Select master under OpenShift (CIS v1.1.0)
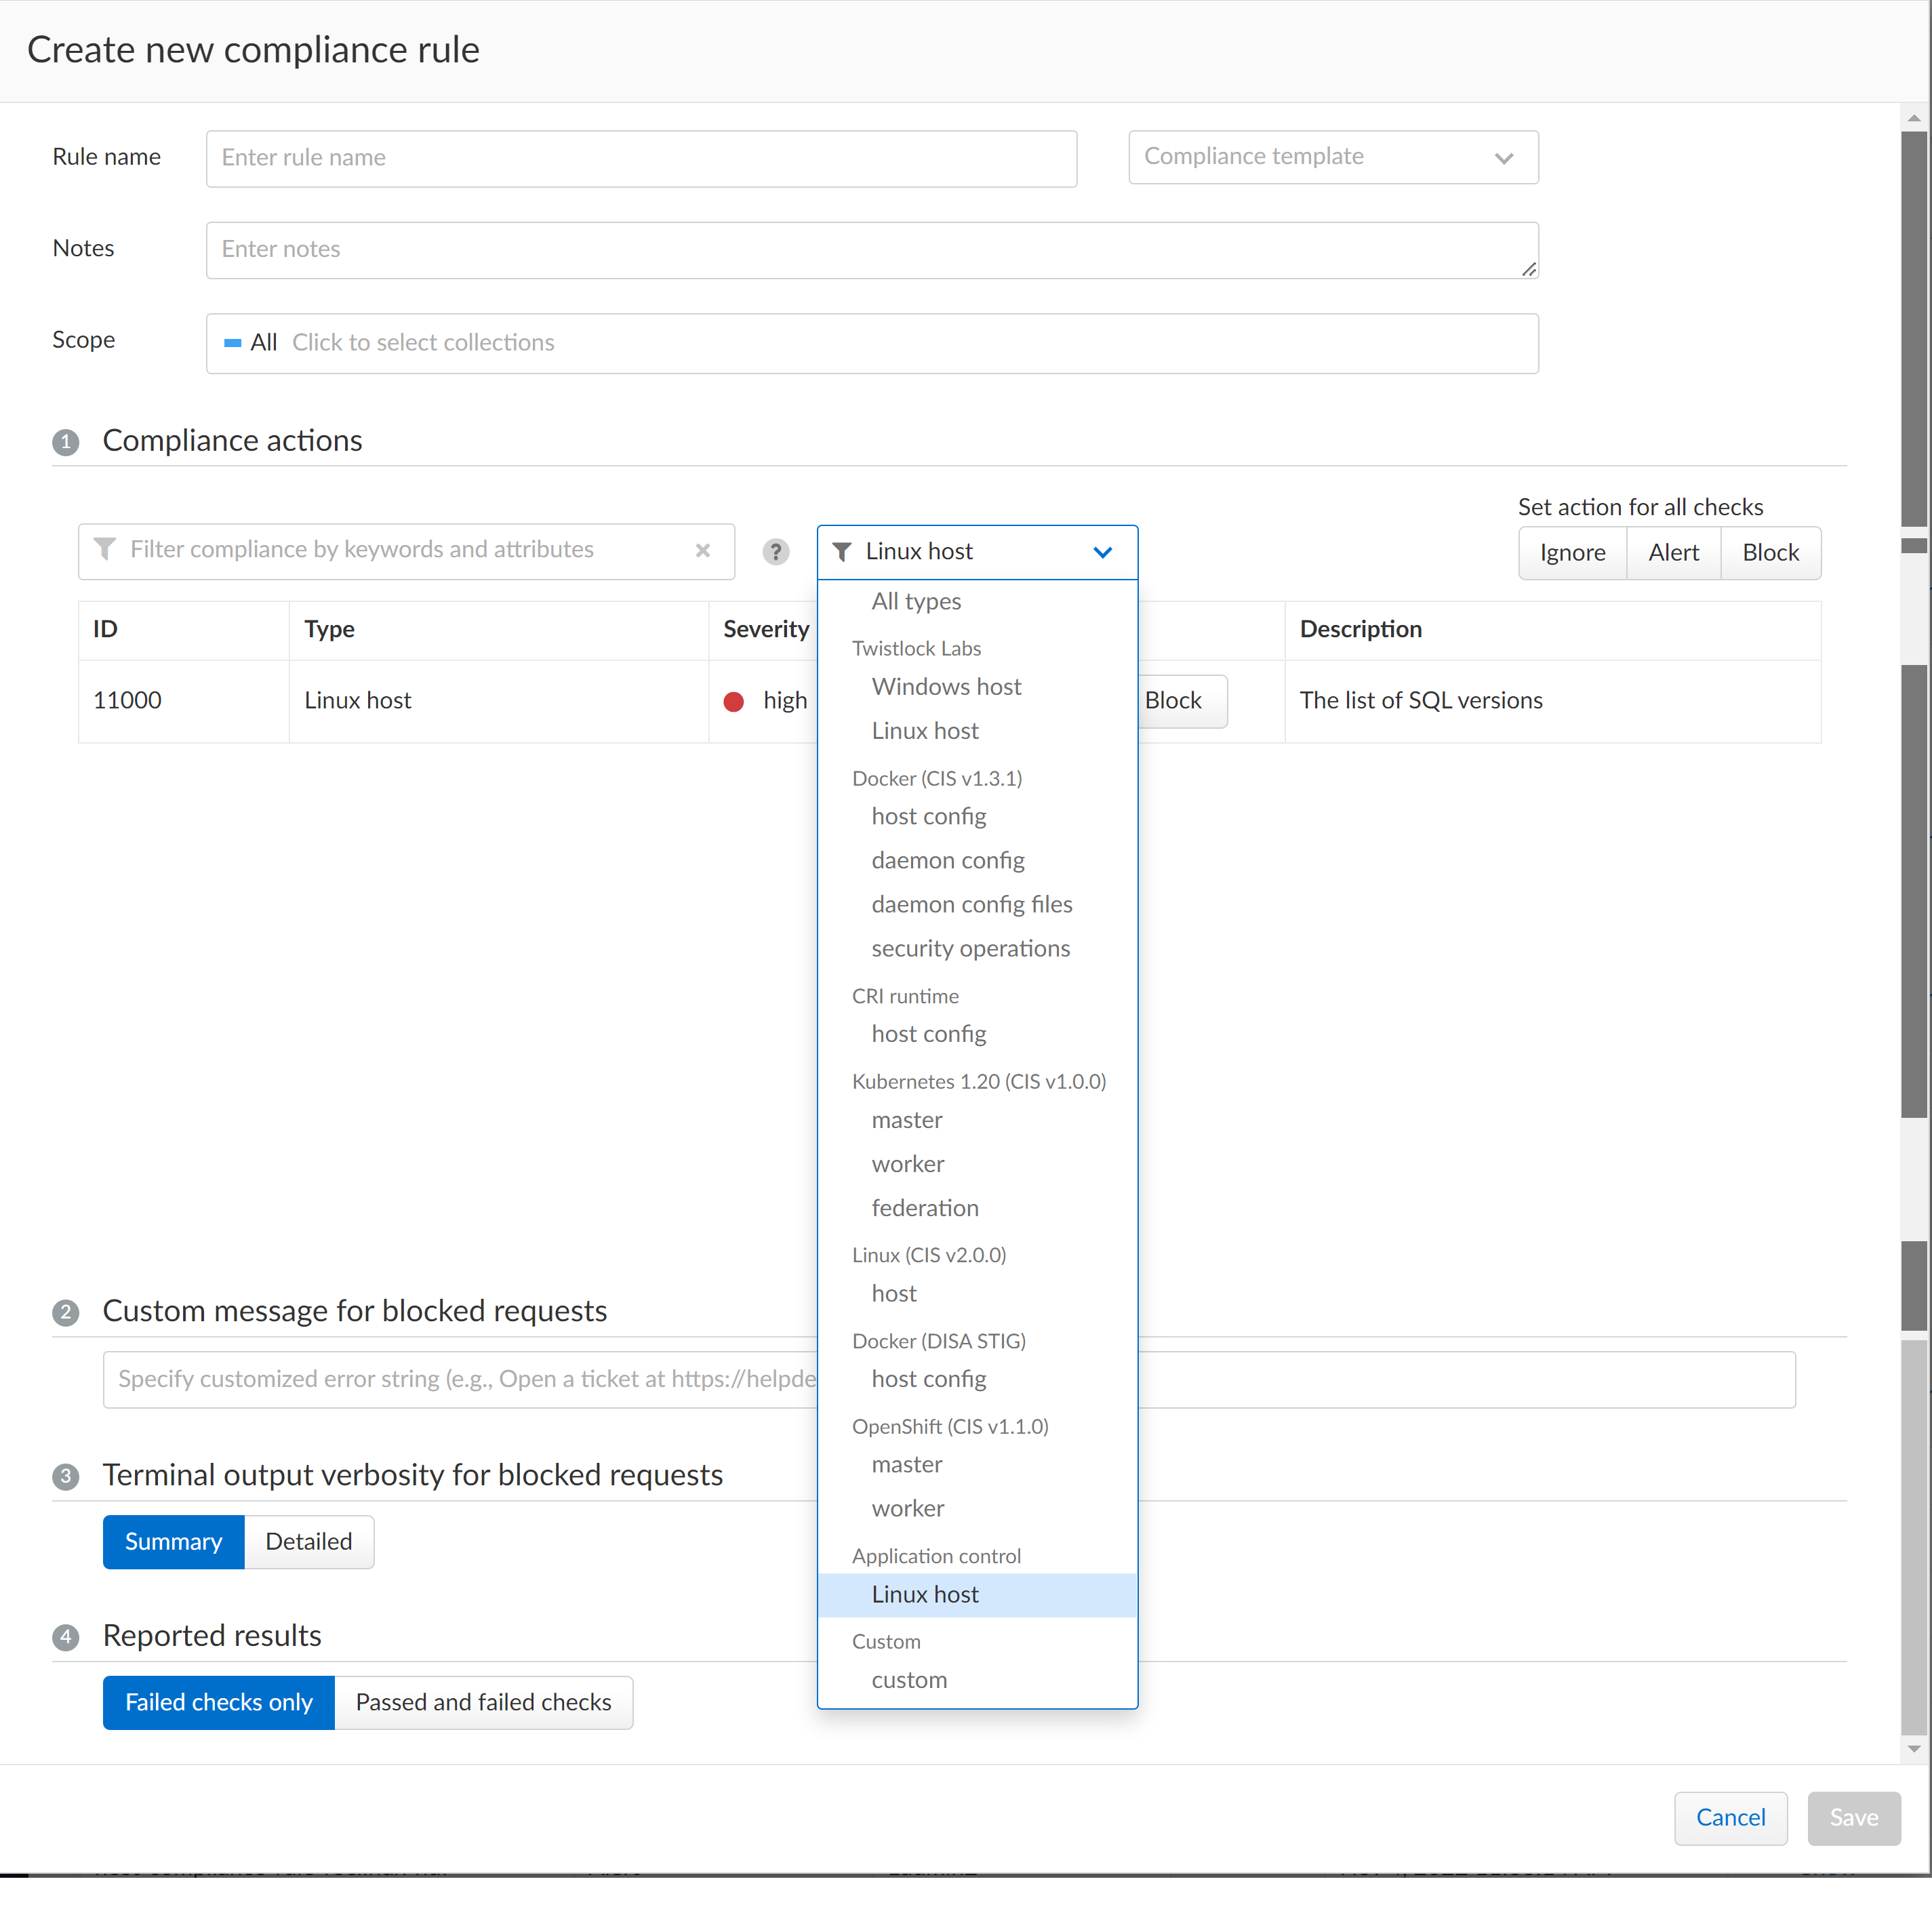Viewport: 1932px width, 1911px height. click(977, 1465)
